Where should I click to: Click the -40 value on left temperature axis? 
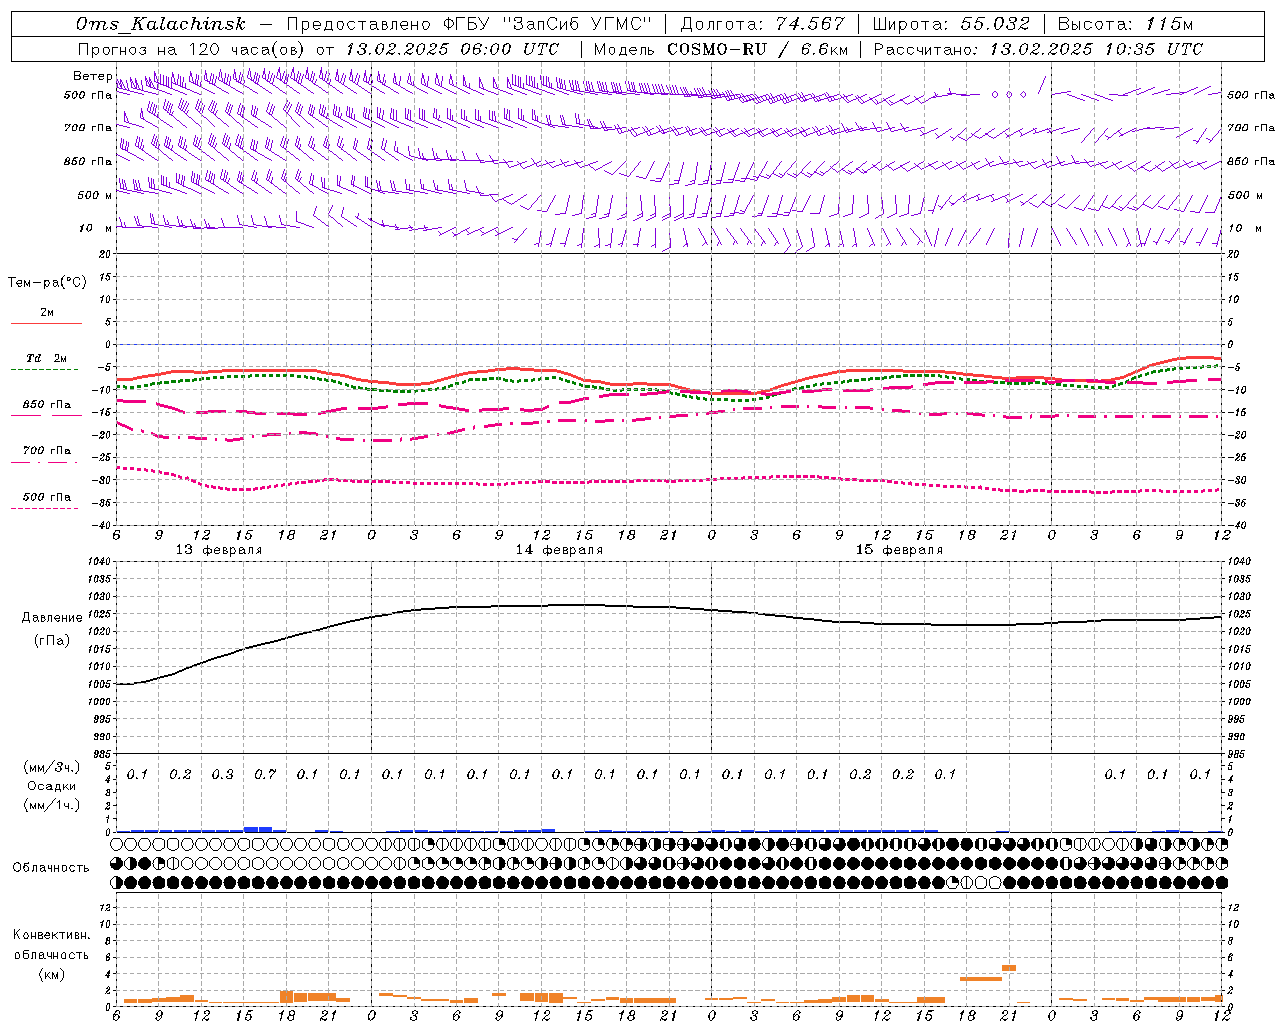coord(103,525)
